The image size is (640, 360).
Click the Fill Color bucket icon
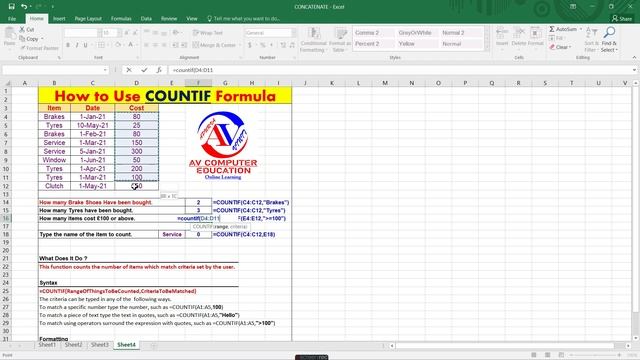(118, 45)
